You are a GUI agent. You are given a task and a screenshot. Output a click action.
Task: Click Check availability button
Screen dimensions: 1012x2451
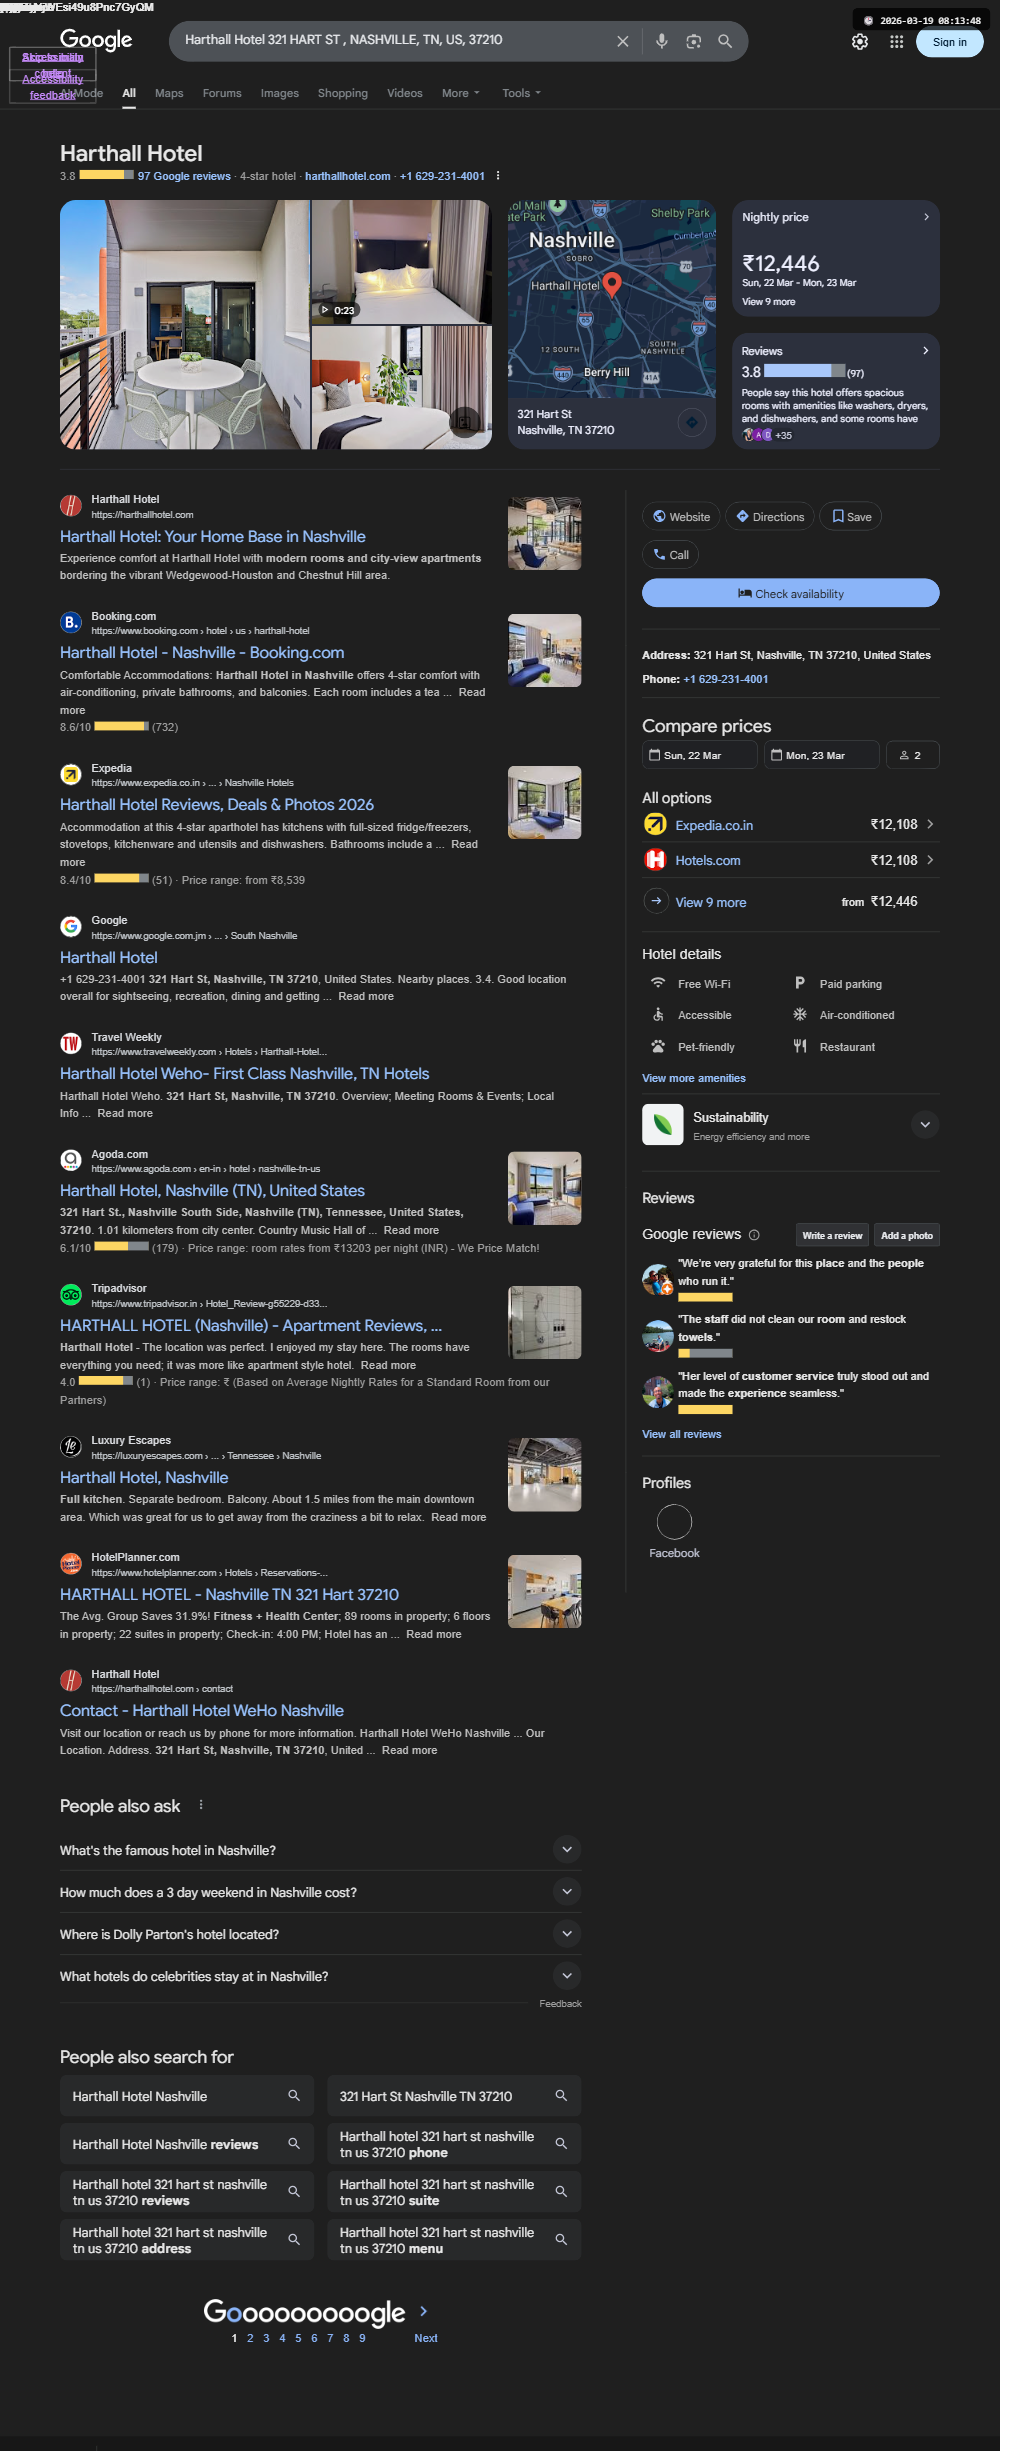click(790, 593)
